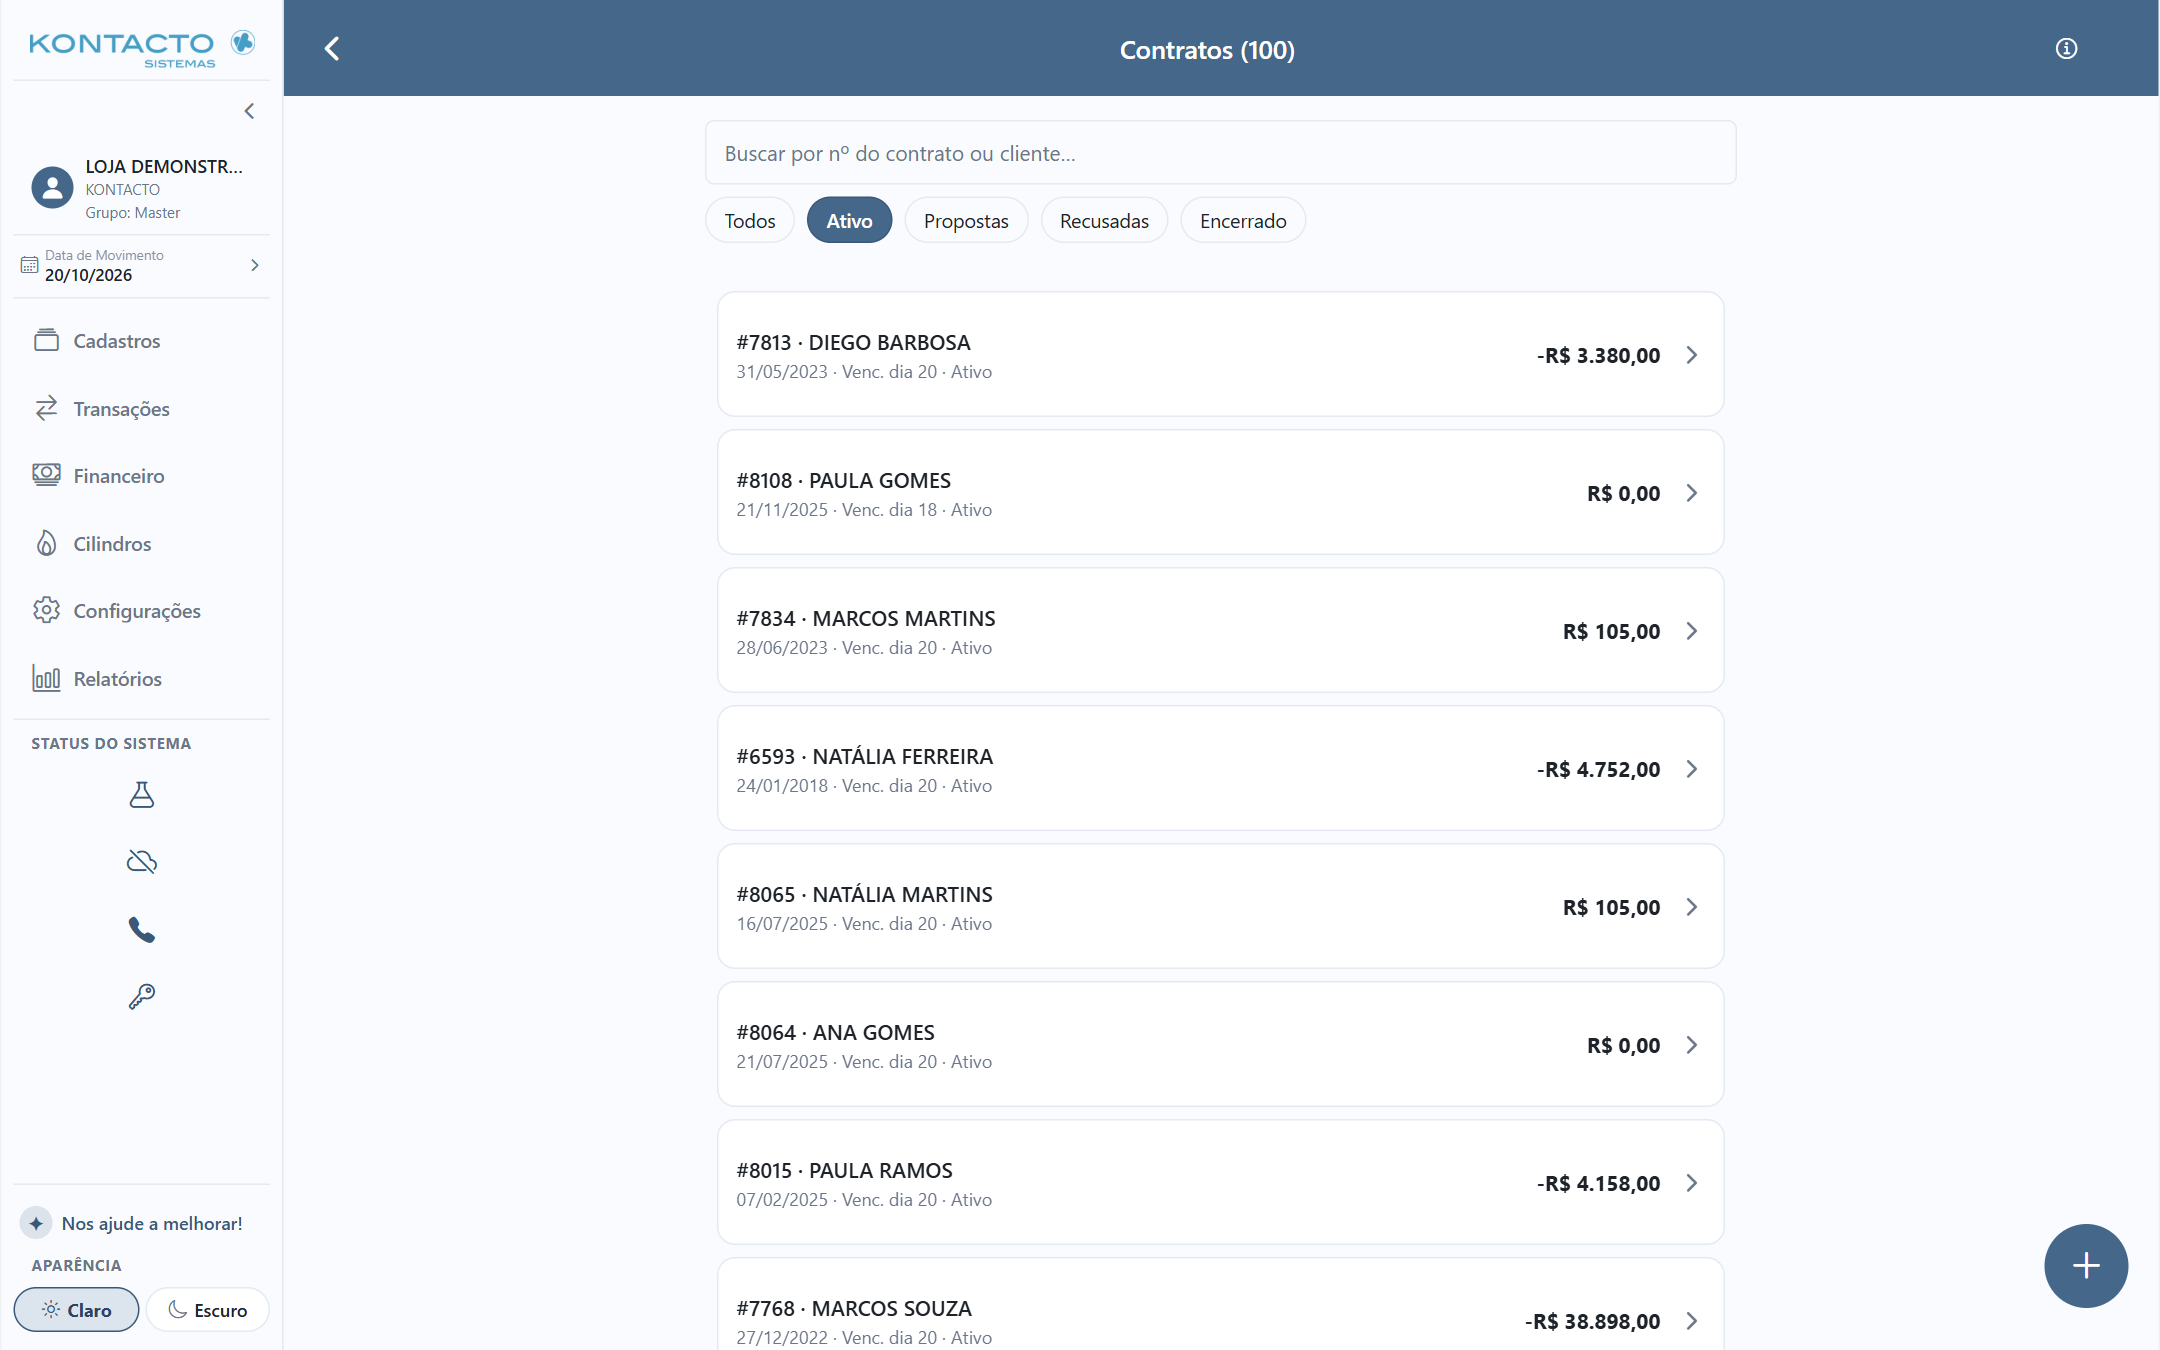Click the Financeiro money icon
Viewport: 2160px width, 1350px height.
(x=46, y=475)
